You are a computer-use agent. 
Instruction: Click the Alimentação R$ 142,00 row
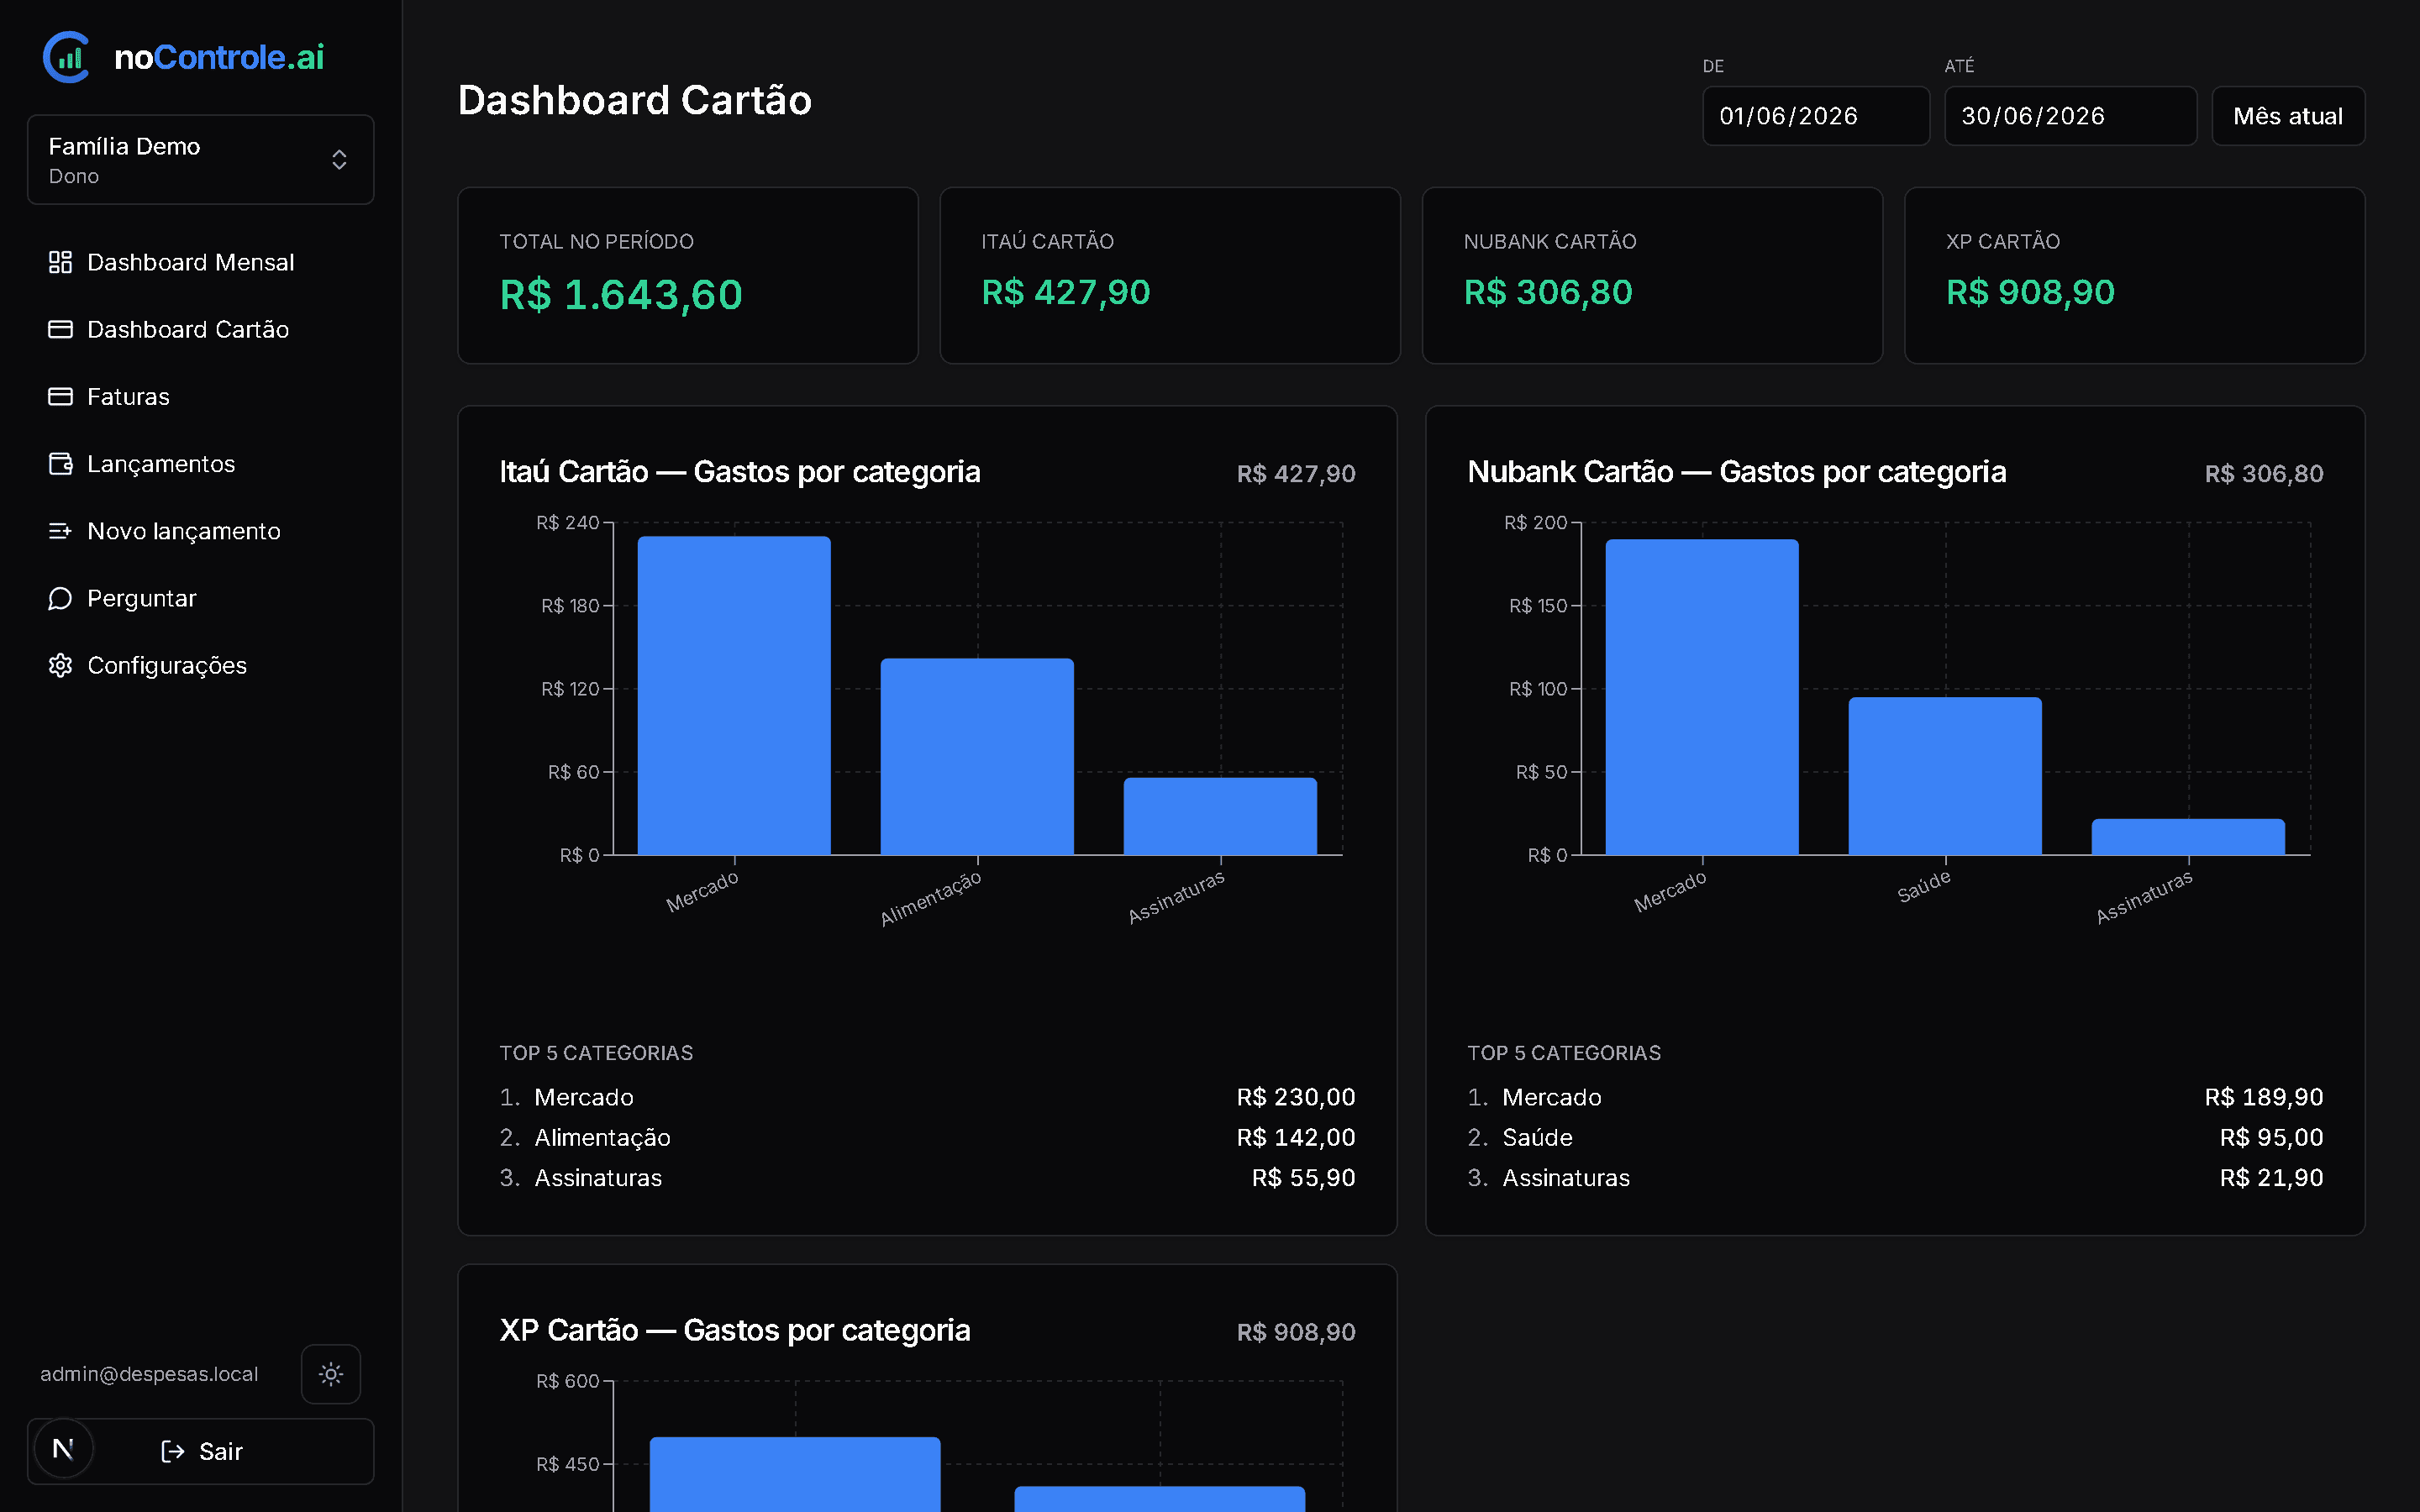point(927,1137)
